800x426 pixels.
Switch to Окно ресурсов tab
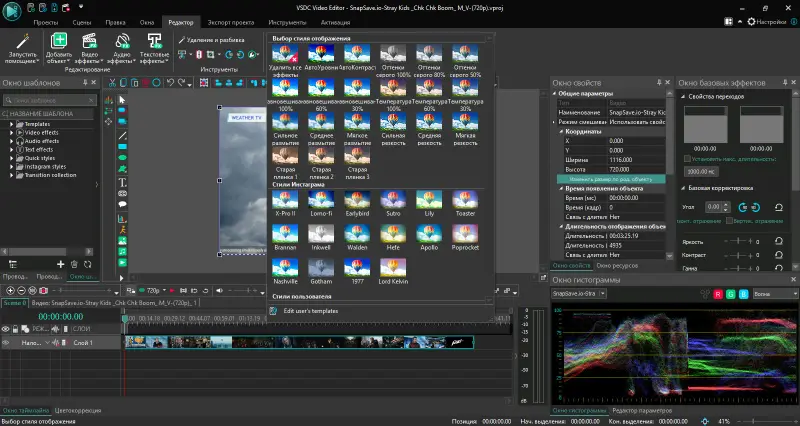pos(617,265)
